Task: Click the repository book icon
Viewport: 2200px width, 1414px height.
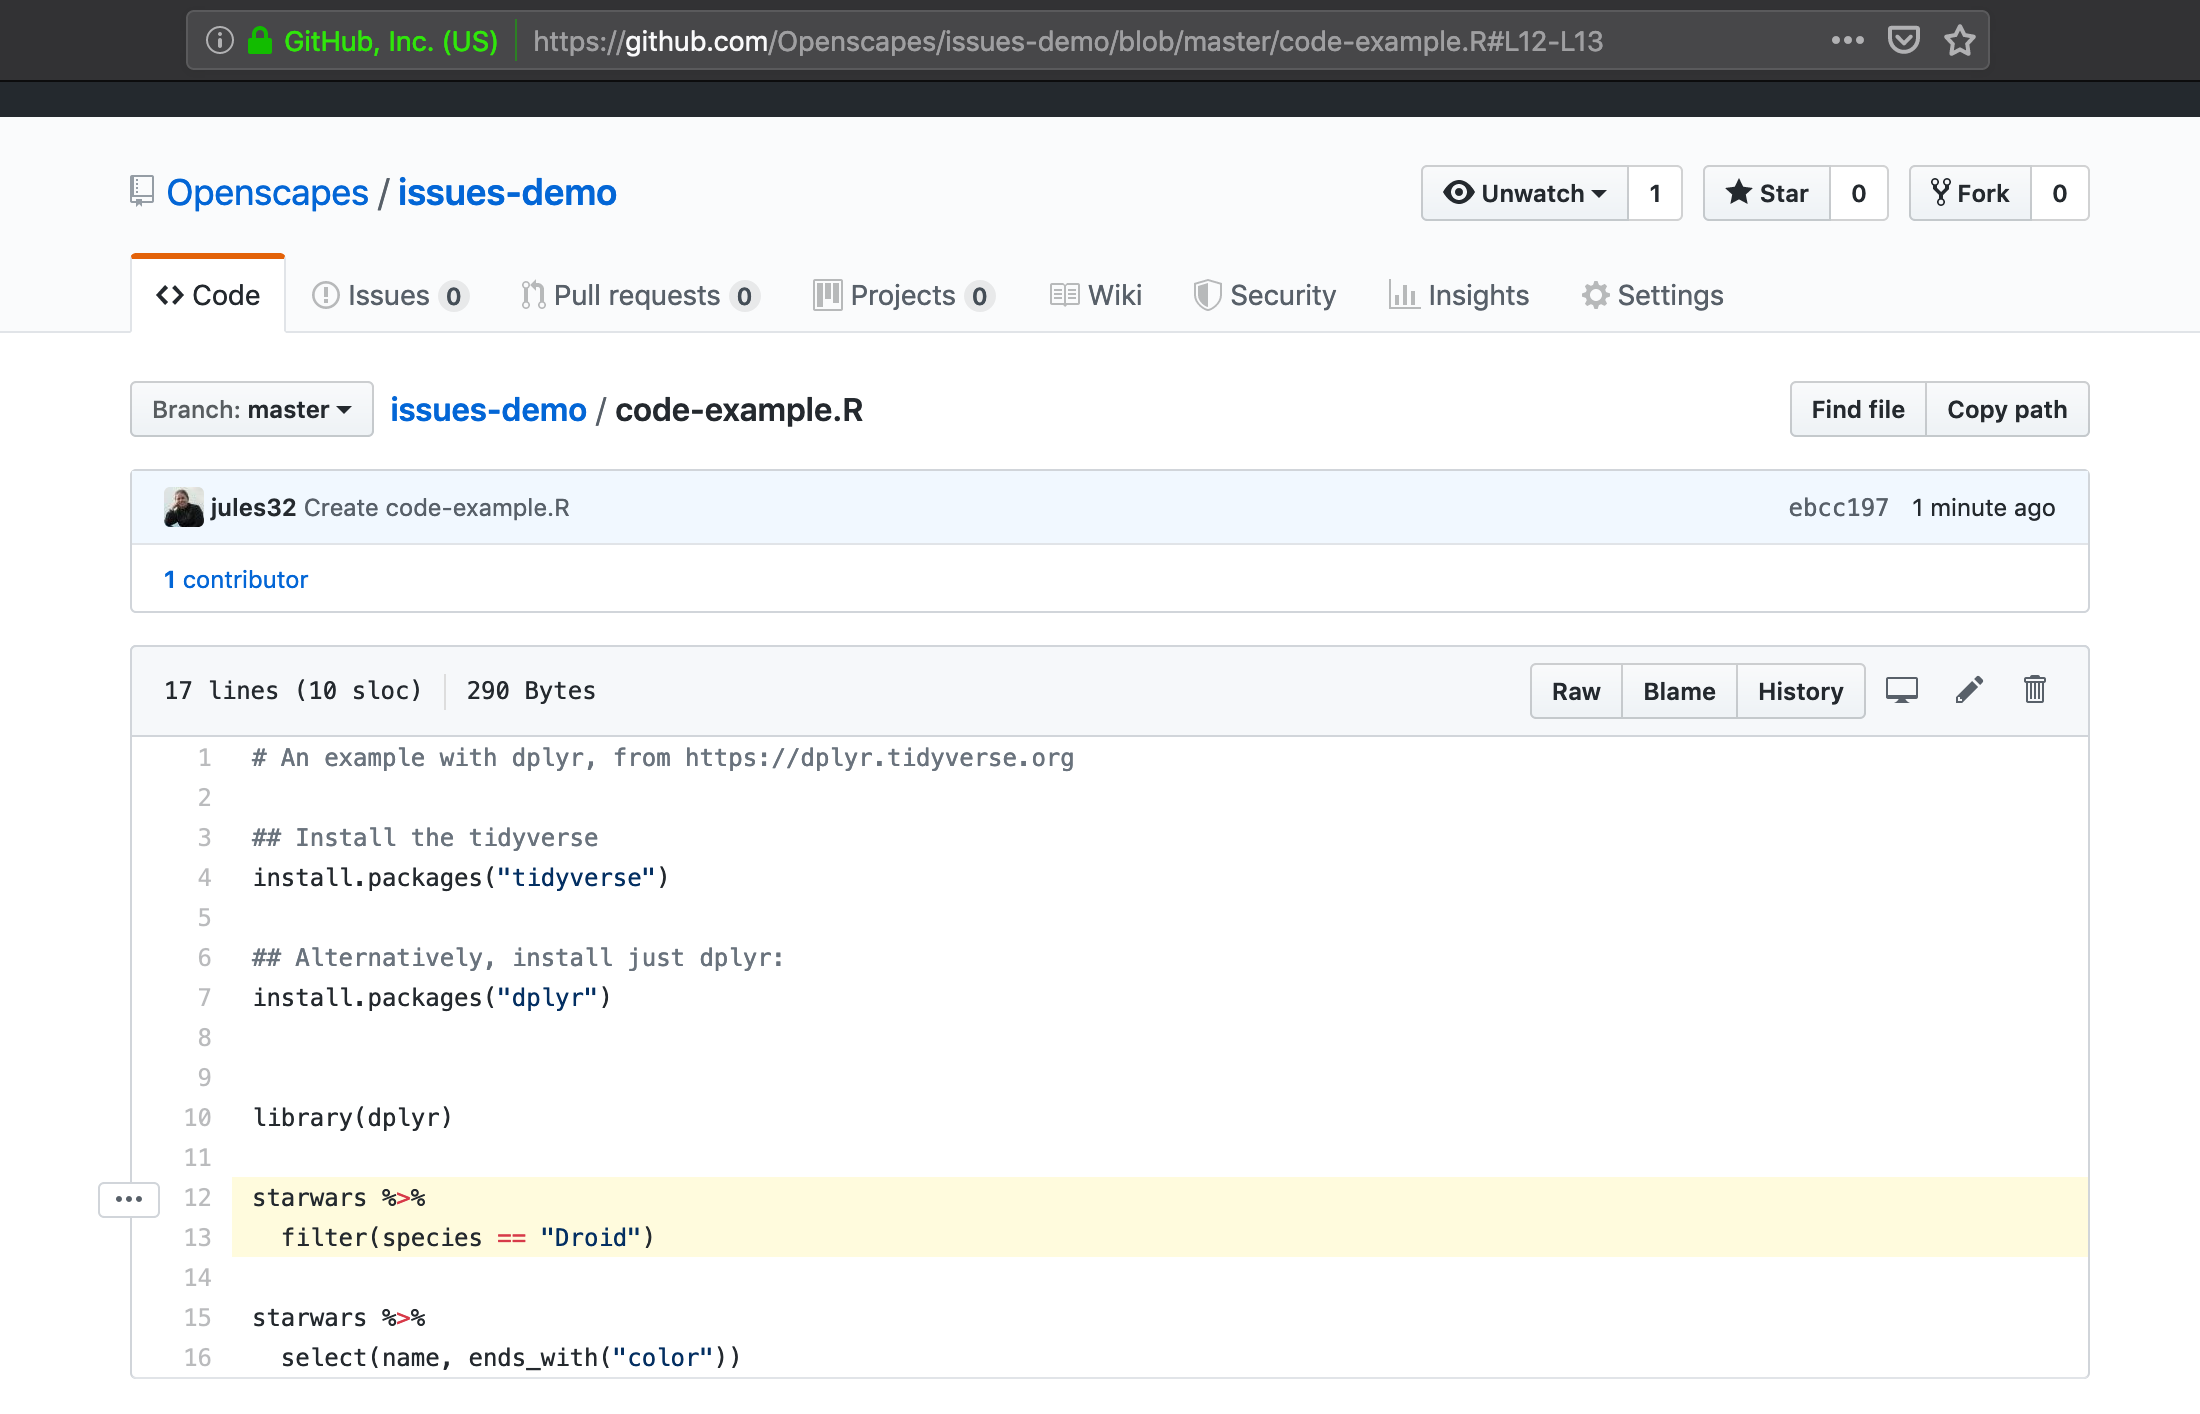Action: (x=142, y=191)
